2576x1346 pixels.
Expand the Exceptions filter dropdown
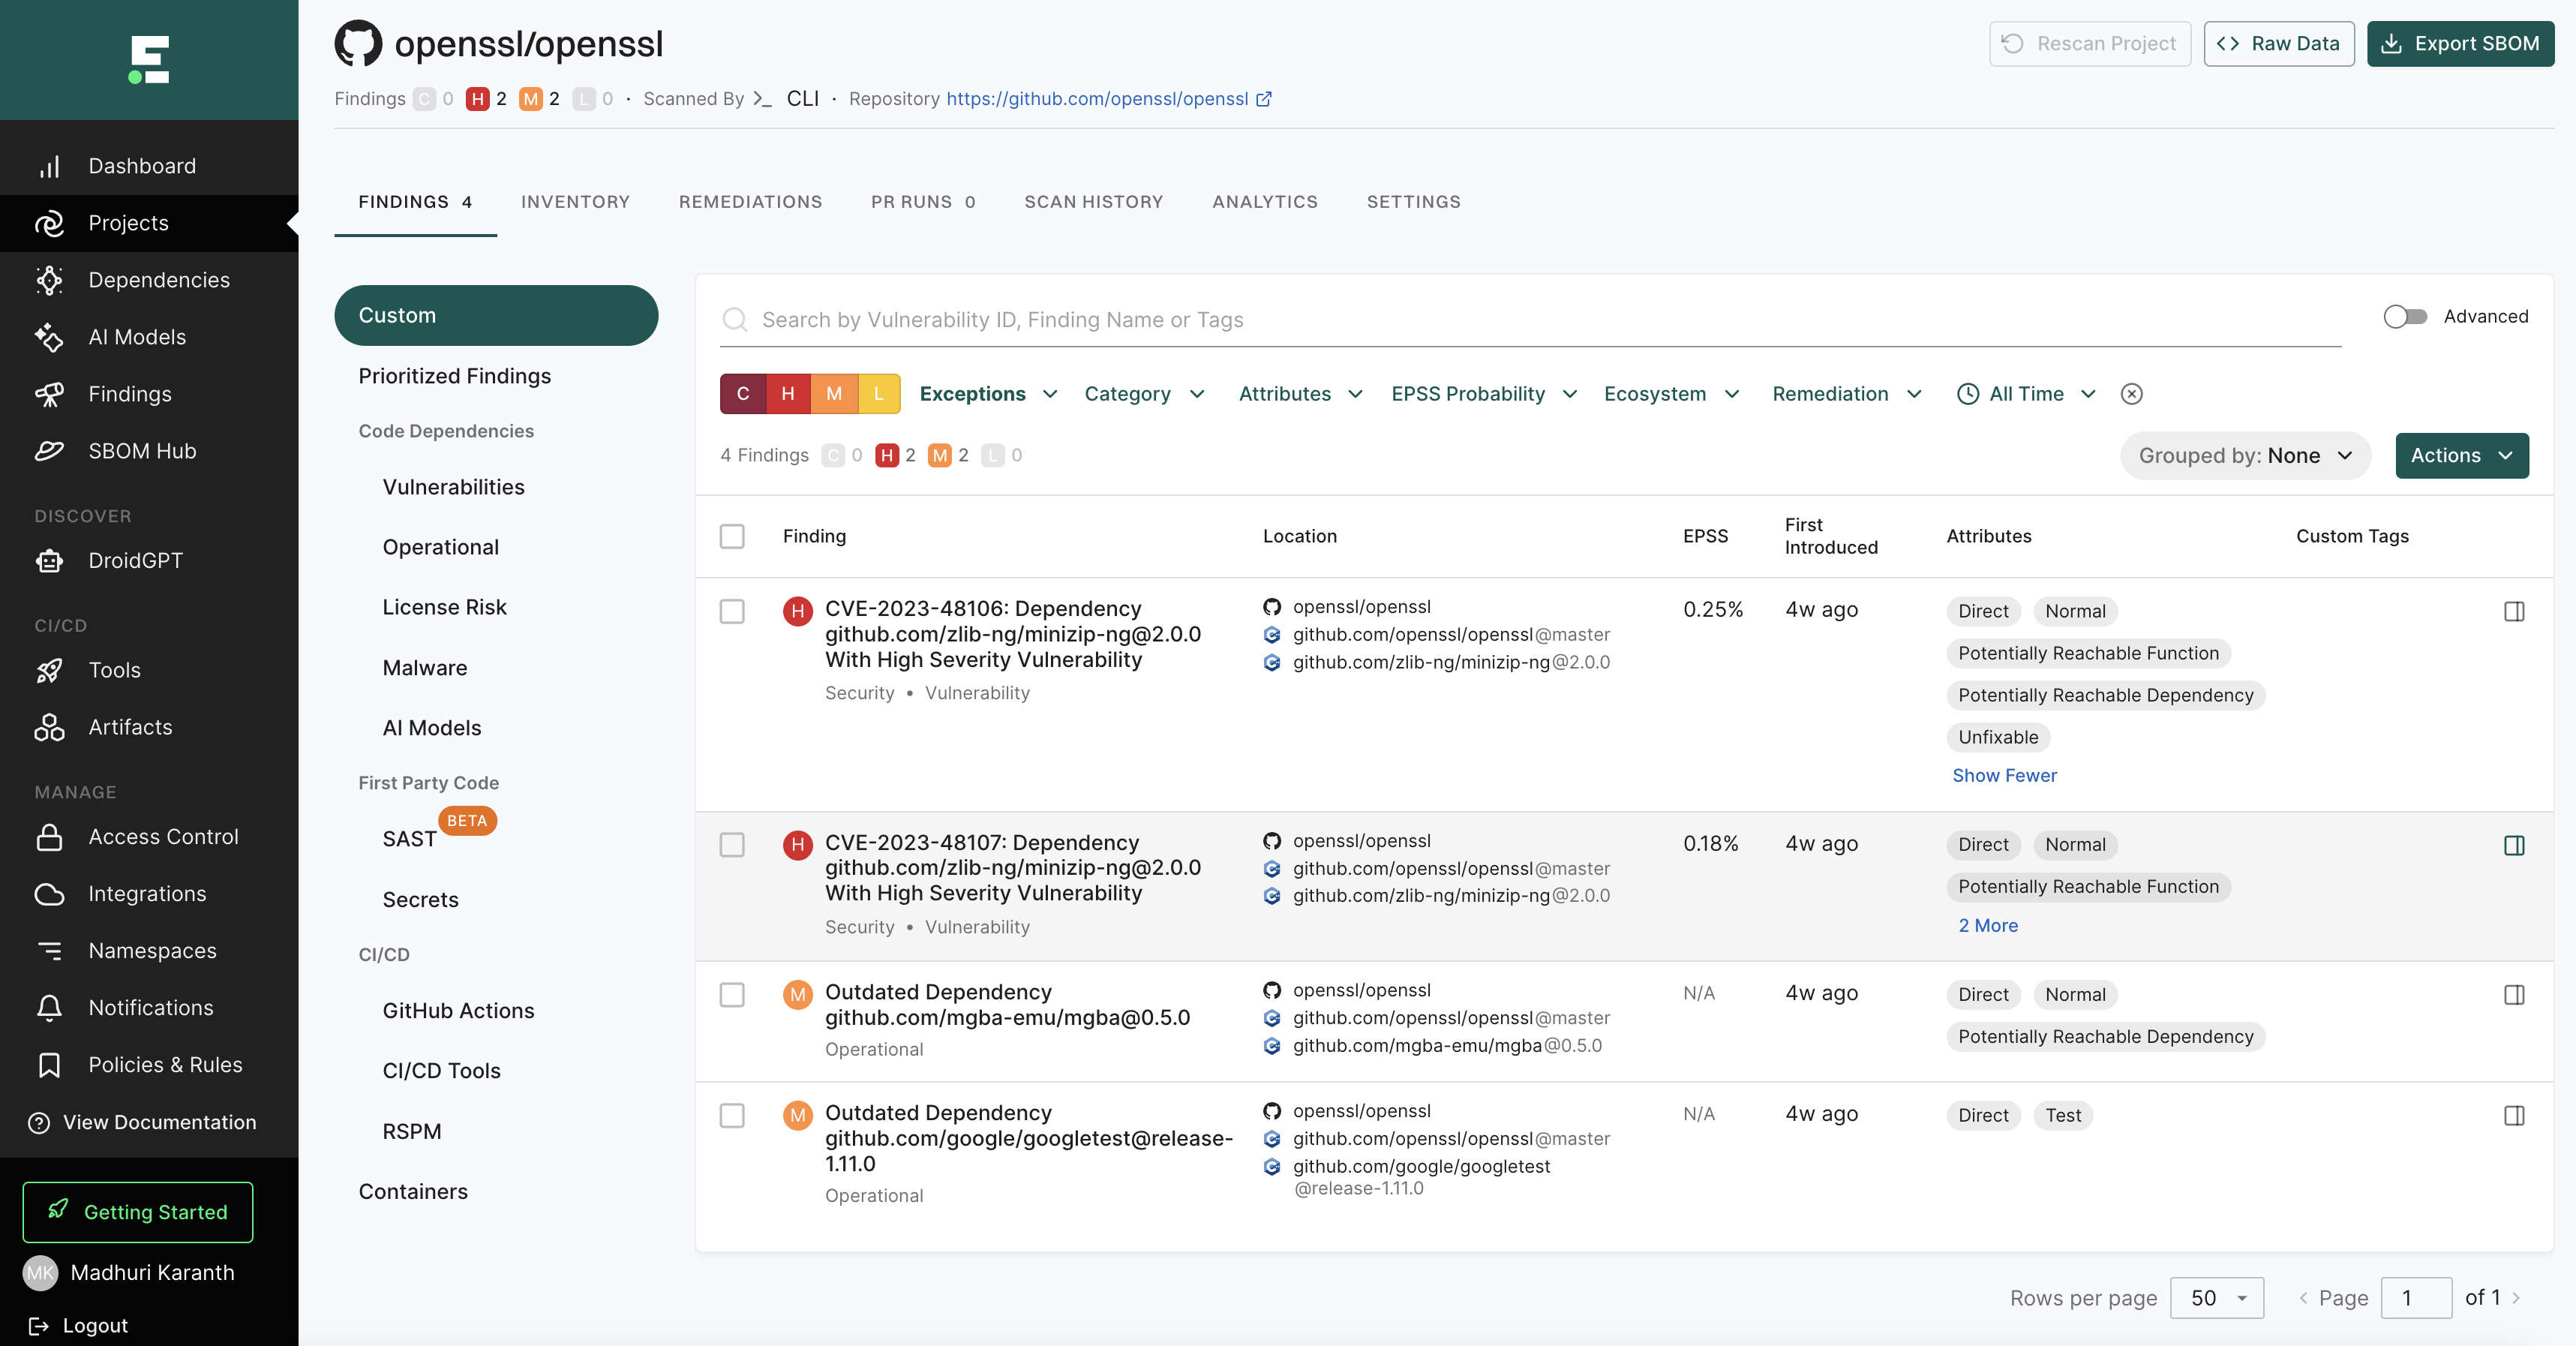click(x=988, y=394)
